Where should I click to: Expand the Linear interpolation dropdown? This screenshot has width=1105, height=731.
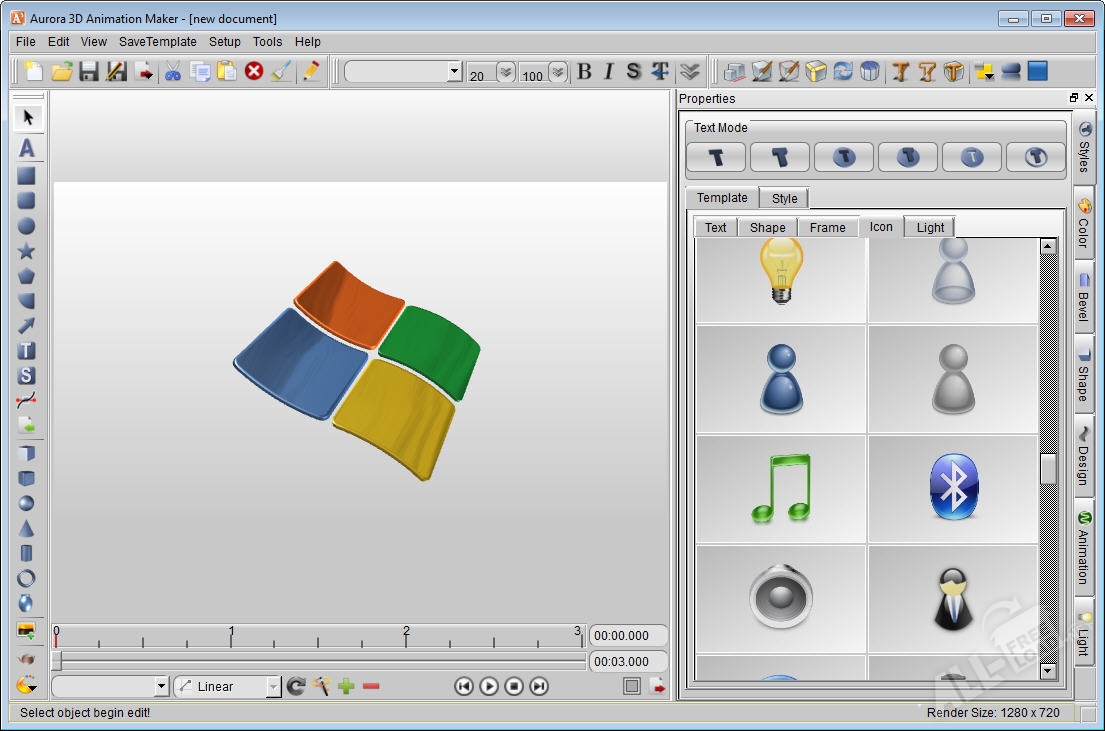pyautogui.click(x=273, y=687)
